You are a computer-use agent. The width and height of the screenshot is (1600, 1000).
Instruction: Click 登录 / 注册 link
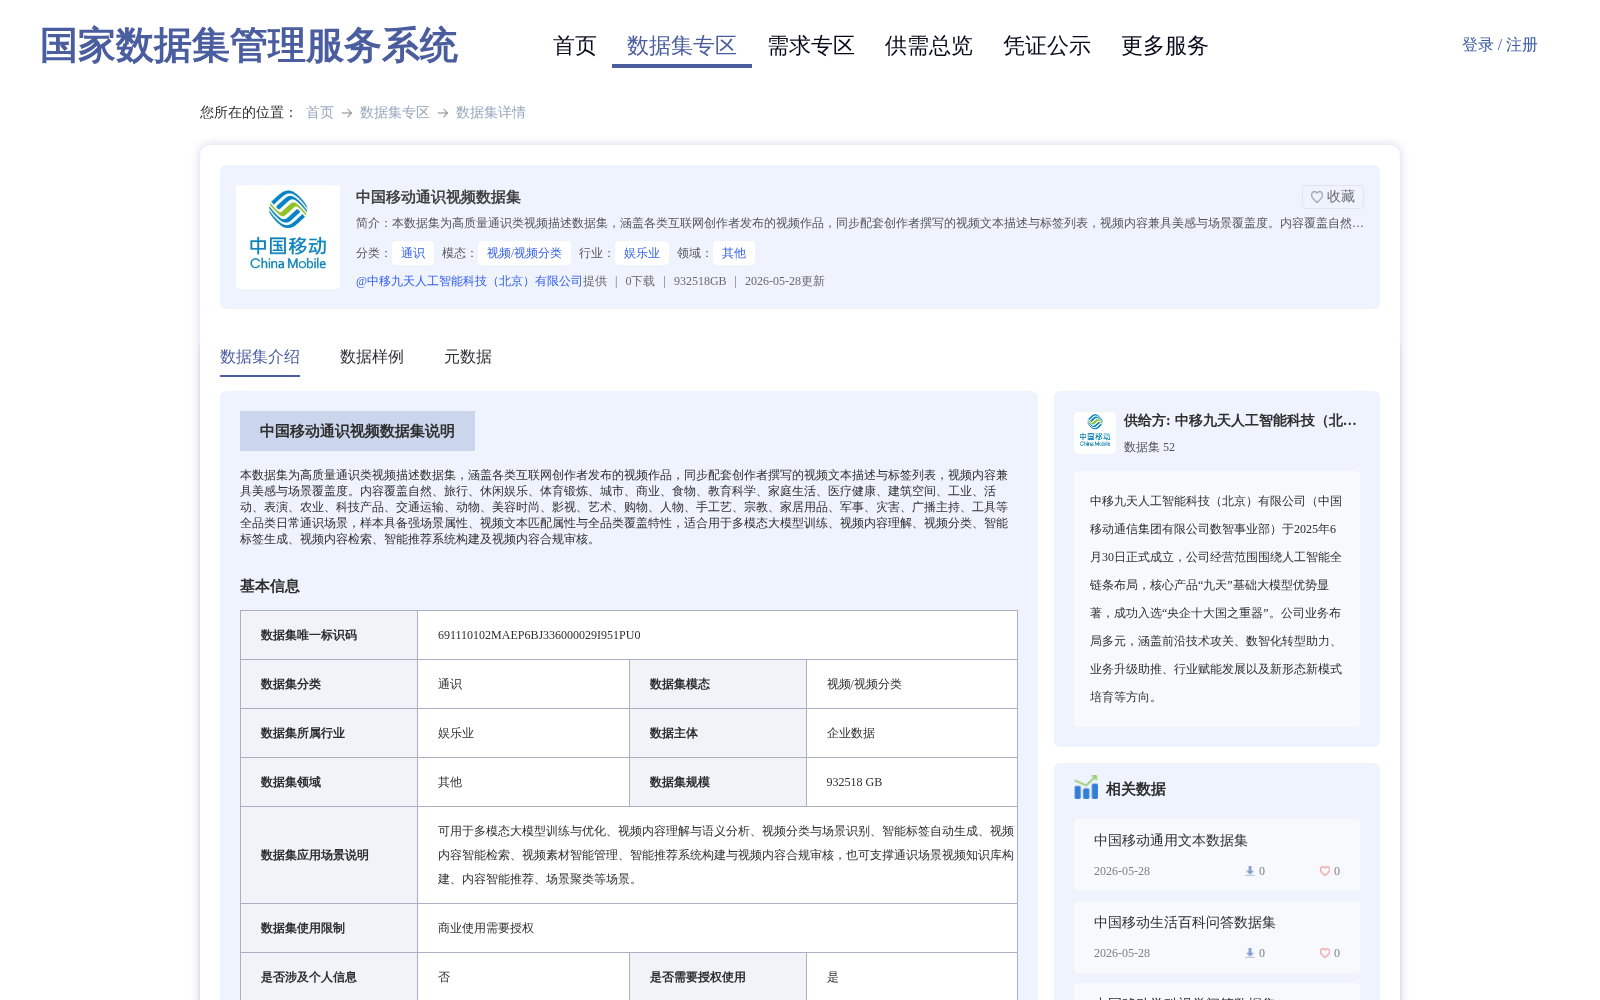pos(1500,45)
